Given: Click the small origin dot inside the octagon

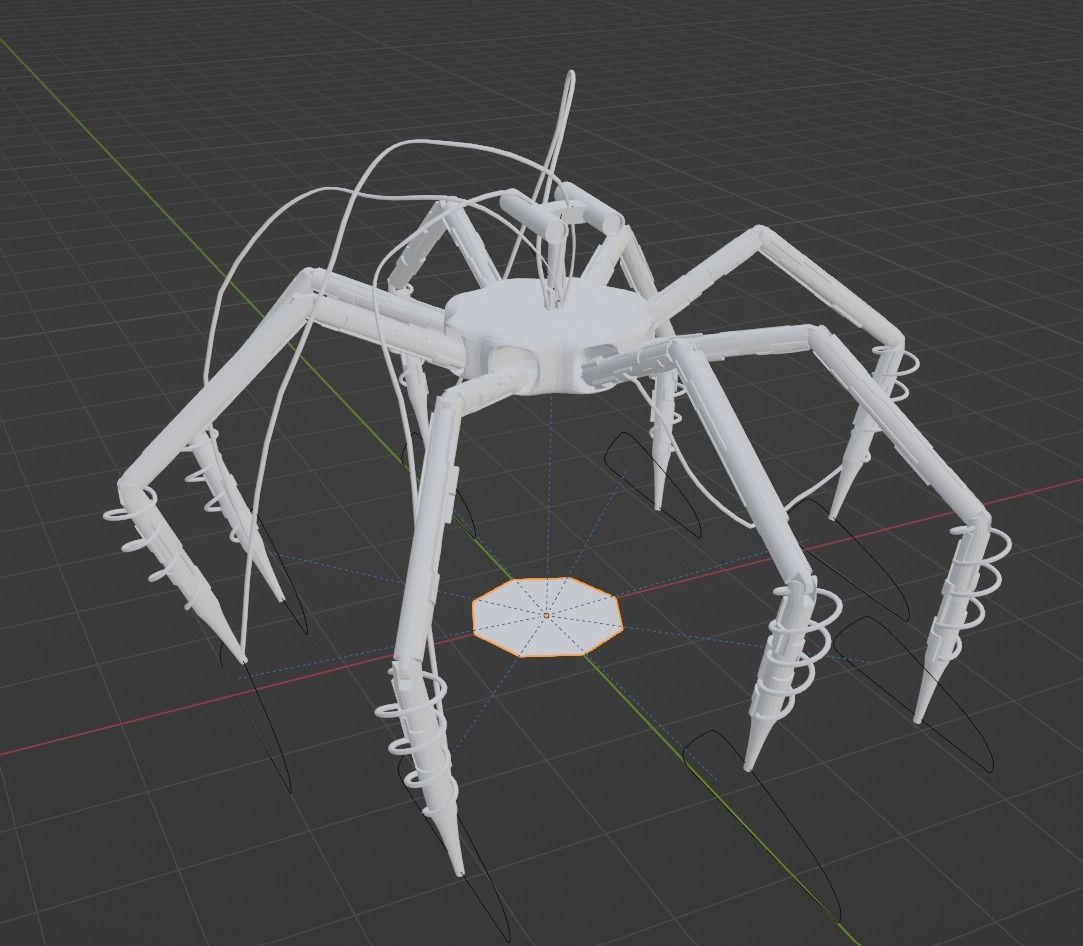Looking at the screenshot, I should tap(548, 616).
